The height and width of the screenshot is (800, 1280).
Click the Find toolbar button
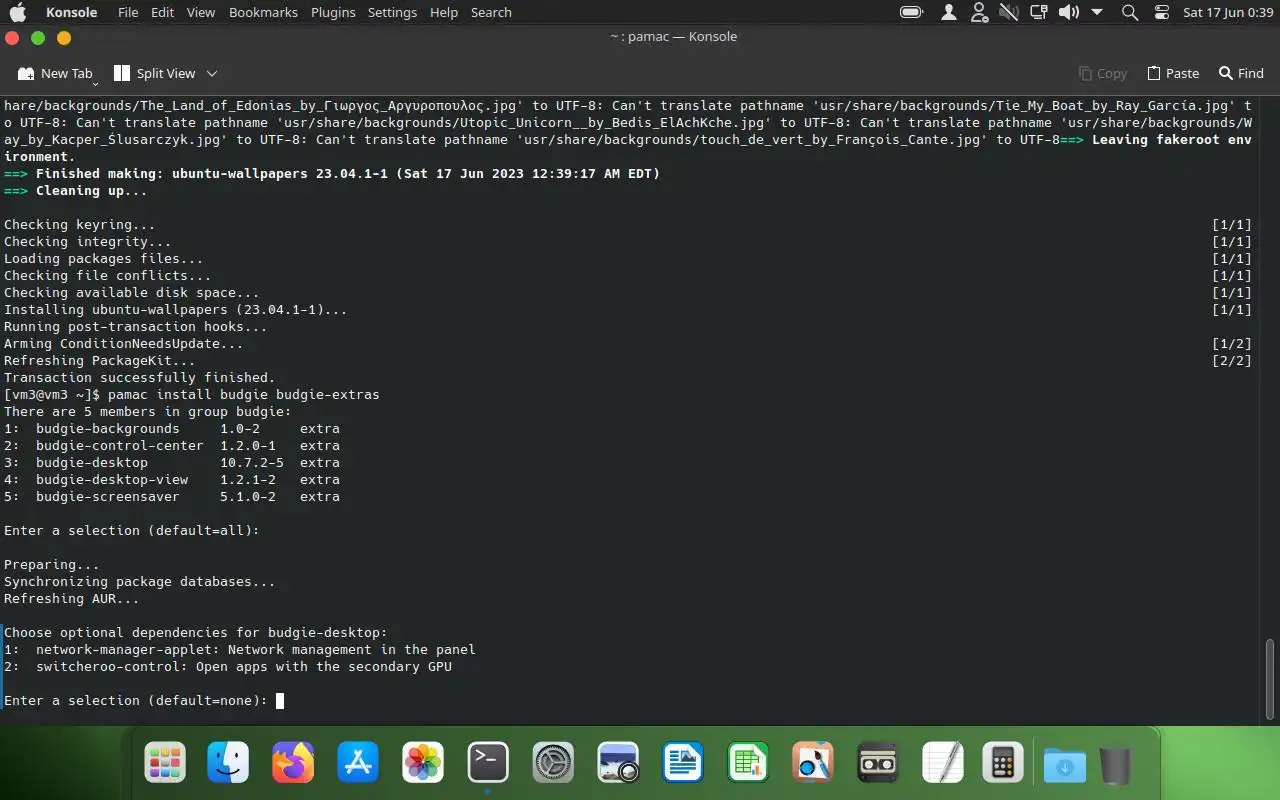tap(1241, 73)
